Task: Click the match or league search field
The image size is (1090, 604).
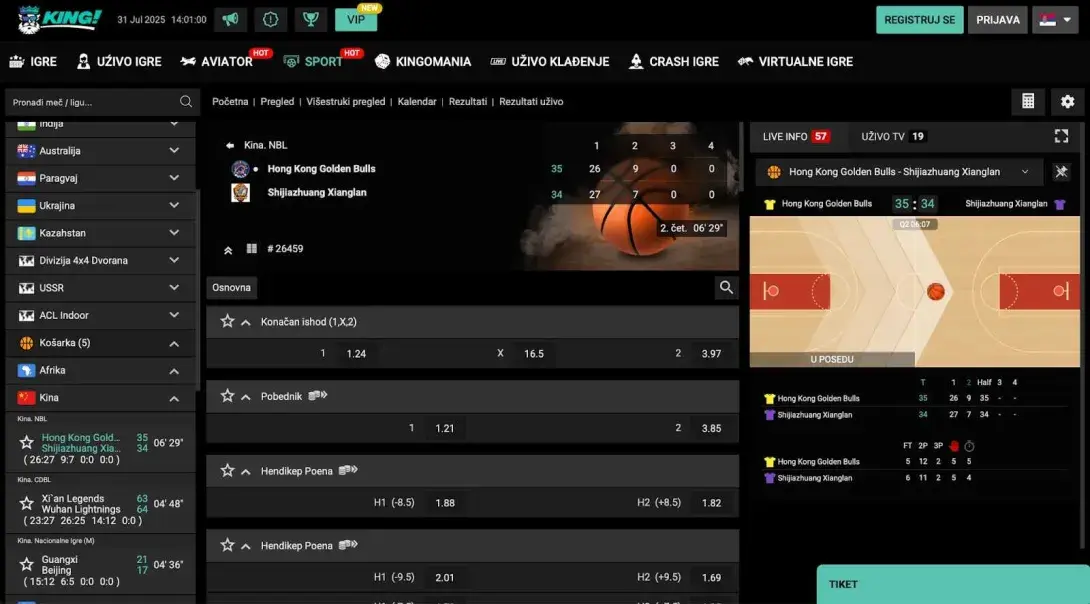Action: [93, 102]
